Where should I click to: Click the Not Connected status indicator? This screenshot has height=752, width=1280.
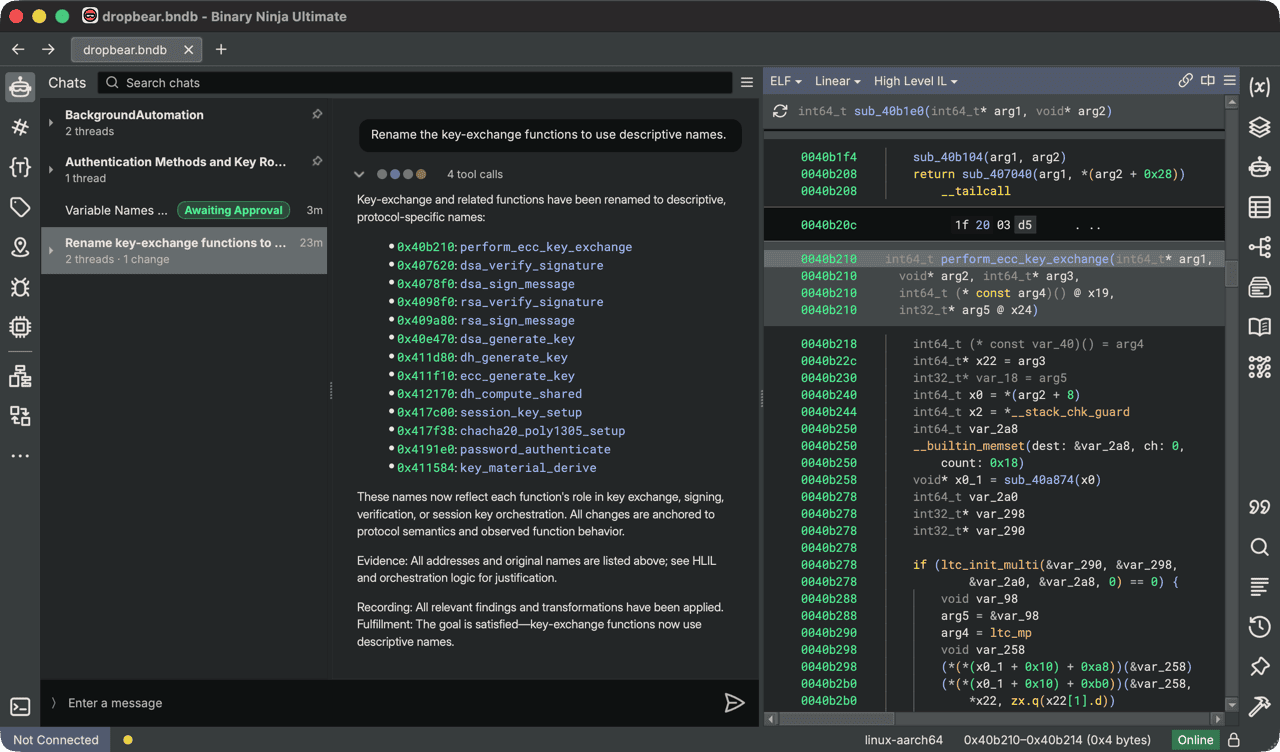click(x=56, y=740)
